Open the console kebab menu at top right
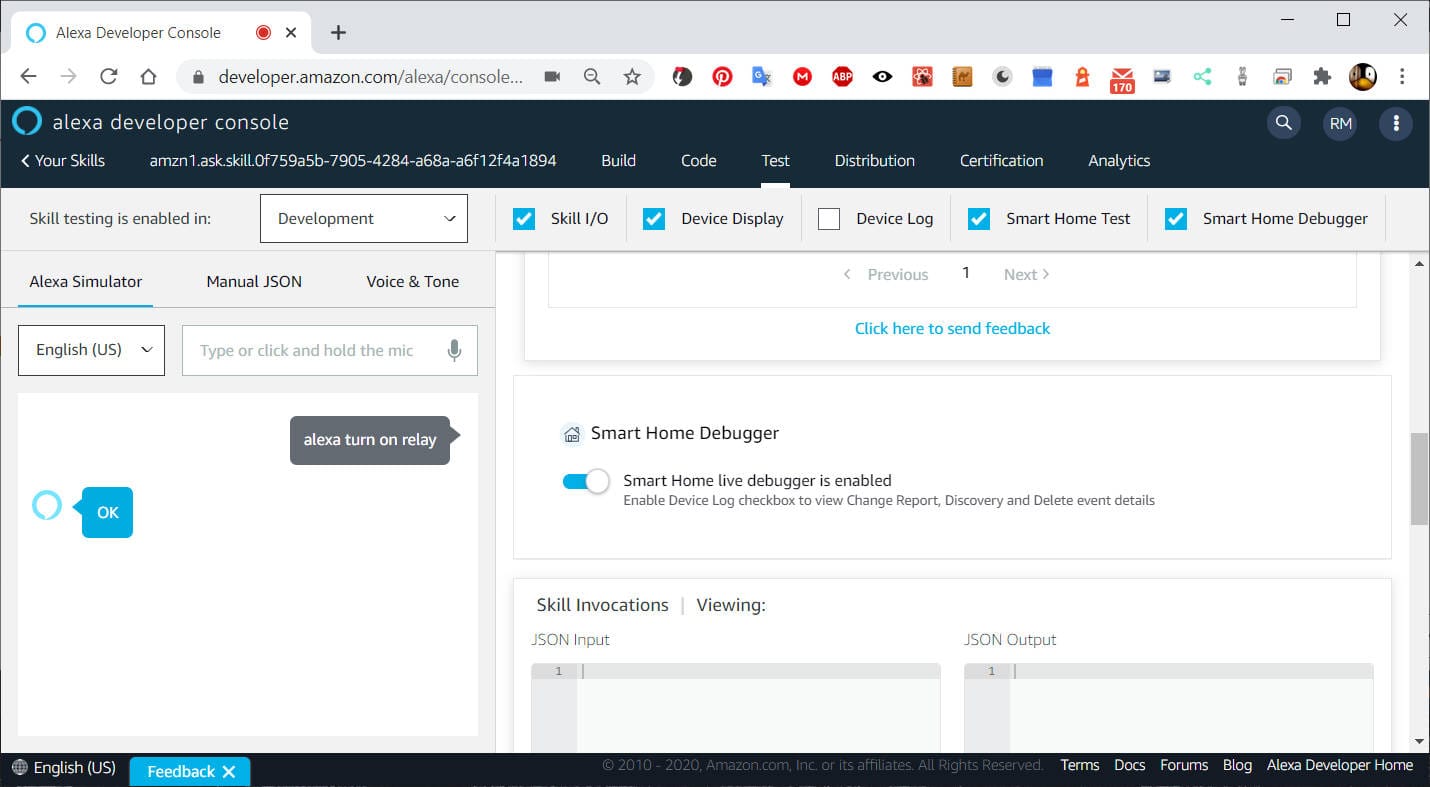Viewport: 1430px width, 787px height. pos(1397,122)
